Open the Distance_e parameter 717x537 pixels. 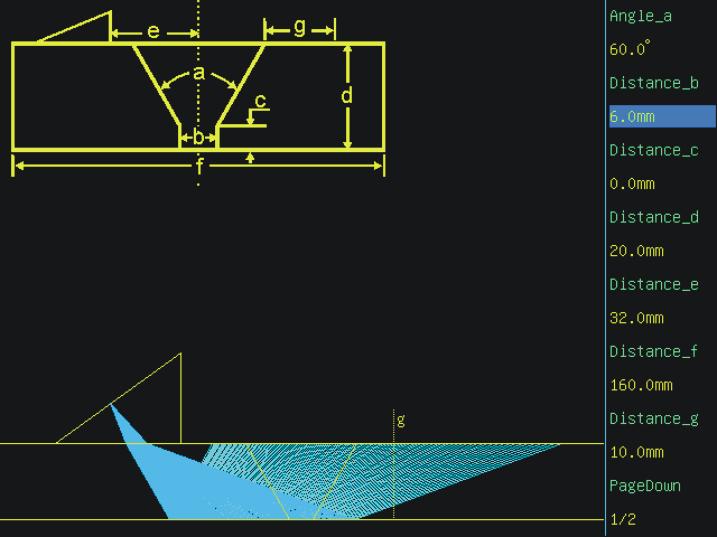(652, 284)
